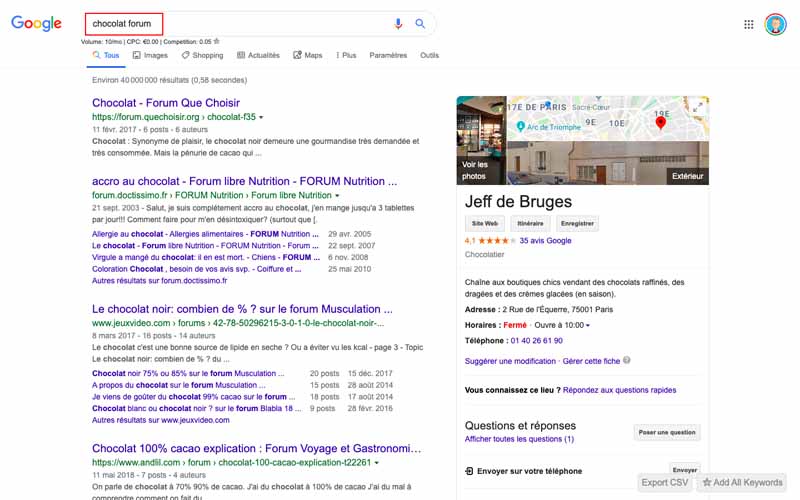This screenshot has height=500, width=800.
Task: Expand the Plus menu
Action: point(346,55)
